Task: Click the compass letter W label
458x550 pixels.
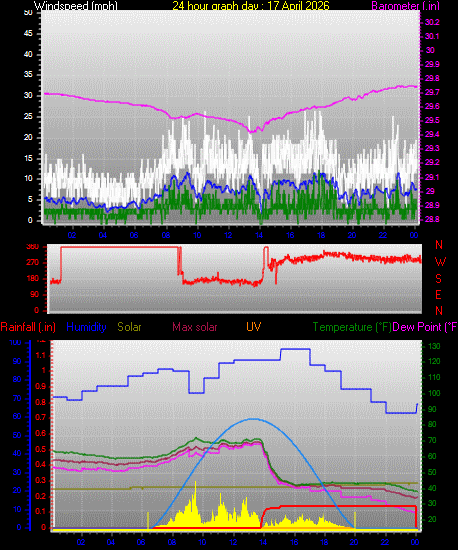Action: tap(440, 262)
